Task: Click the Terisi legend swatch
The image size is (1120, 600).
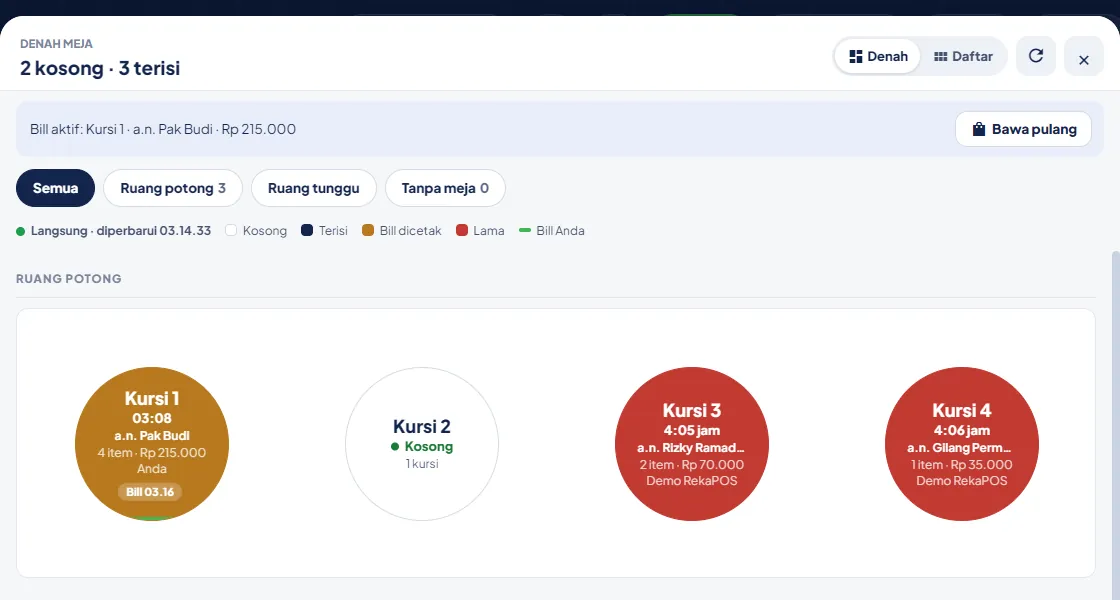Action: tap(307, 230)
